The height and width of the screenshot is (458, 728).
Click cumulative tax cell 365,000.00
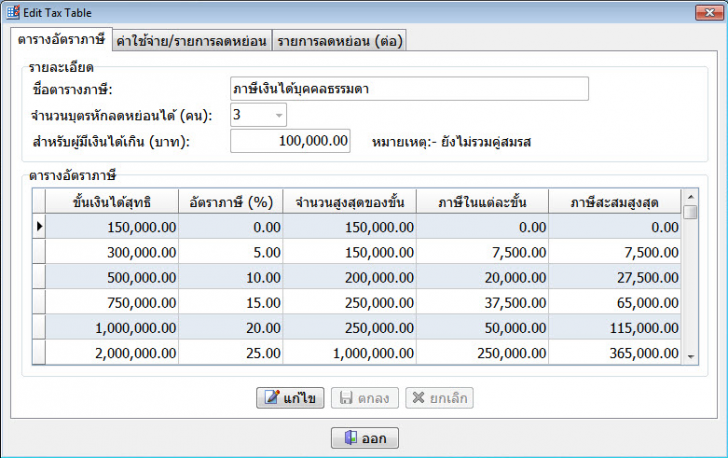615,352
